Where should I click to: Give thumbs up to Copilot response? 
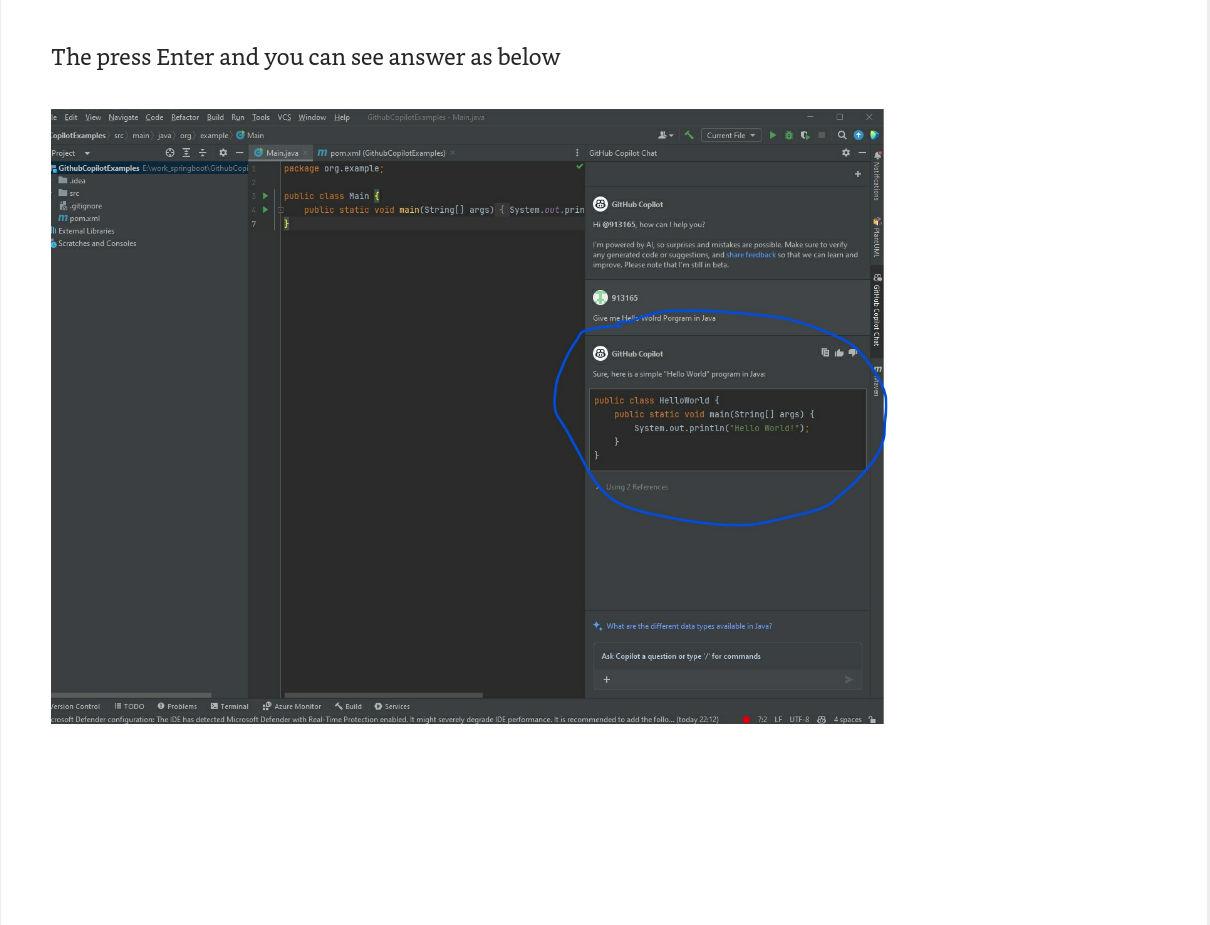point(839,352)
